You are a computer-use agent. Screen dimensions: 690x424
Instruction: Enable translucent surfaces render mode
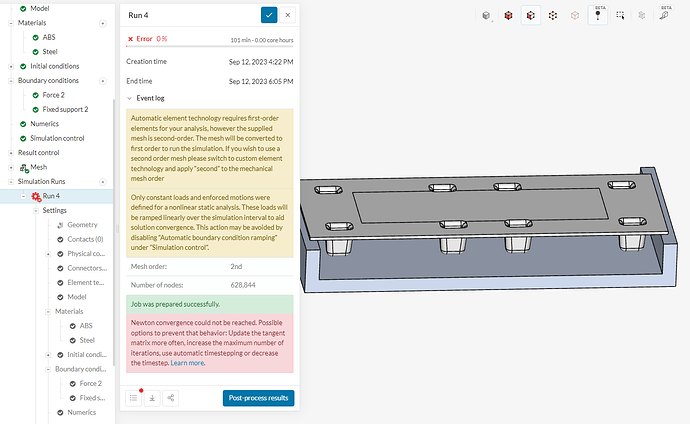pyautogui.click(x=575, y=15)
